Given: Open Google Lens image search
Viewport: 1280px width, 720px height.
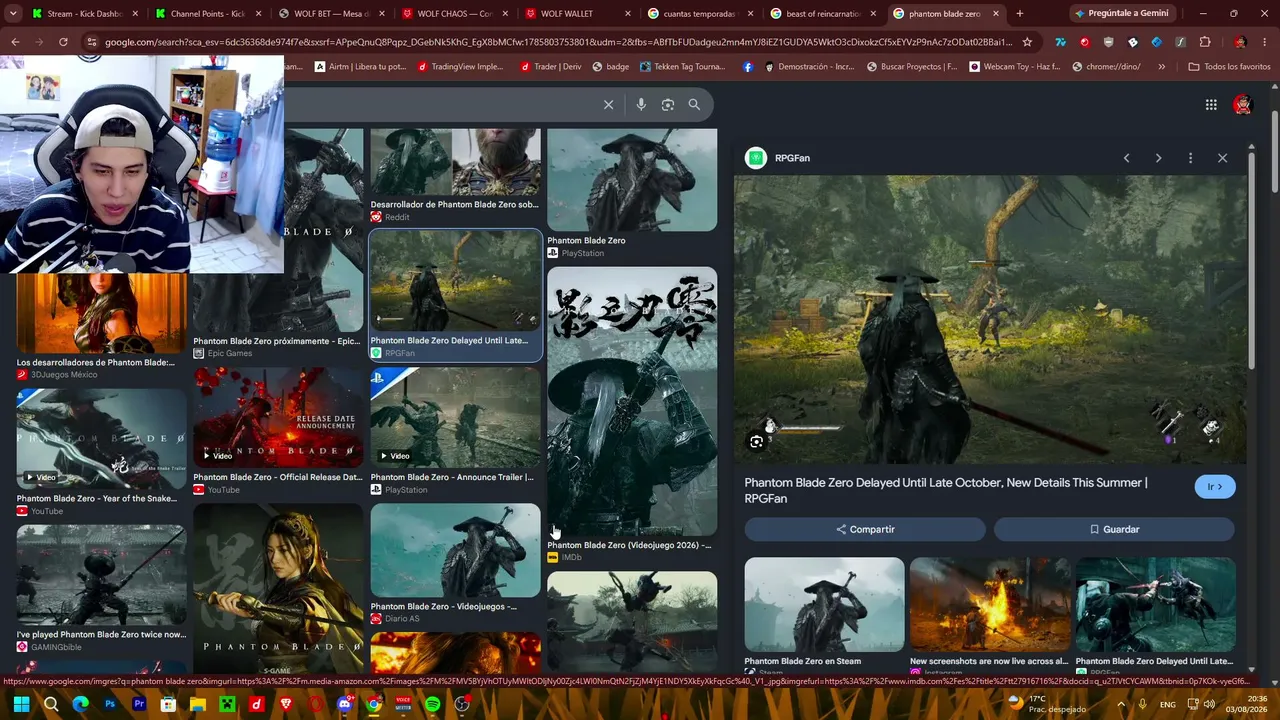Looking at the screenshot, I should coord(668,105).
